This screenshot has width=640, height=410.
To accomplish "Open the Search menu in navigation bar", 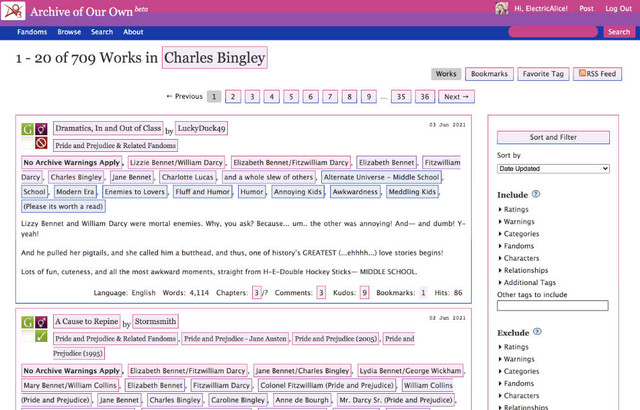I will click(102, 32).
